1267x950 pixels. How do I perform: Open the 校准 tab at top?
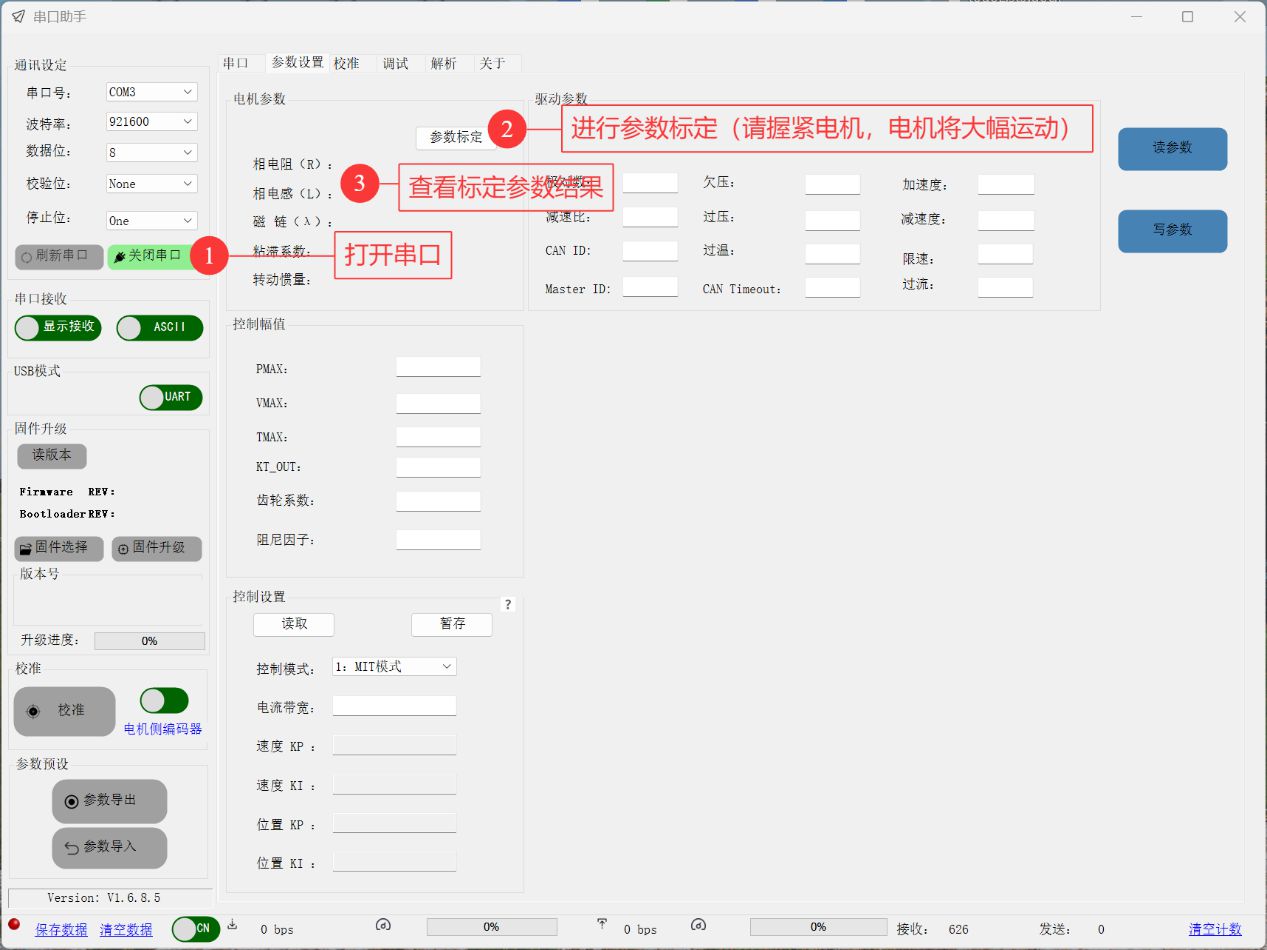click(347, 63)
